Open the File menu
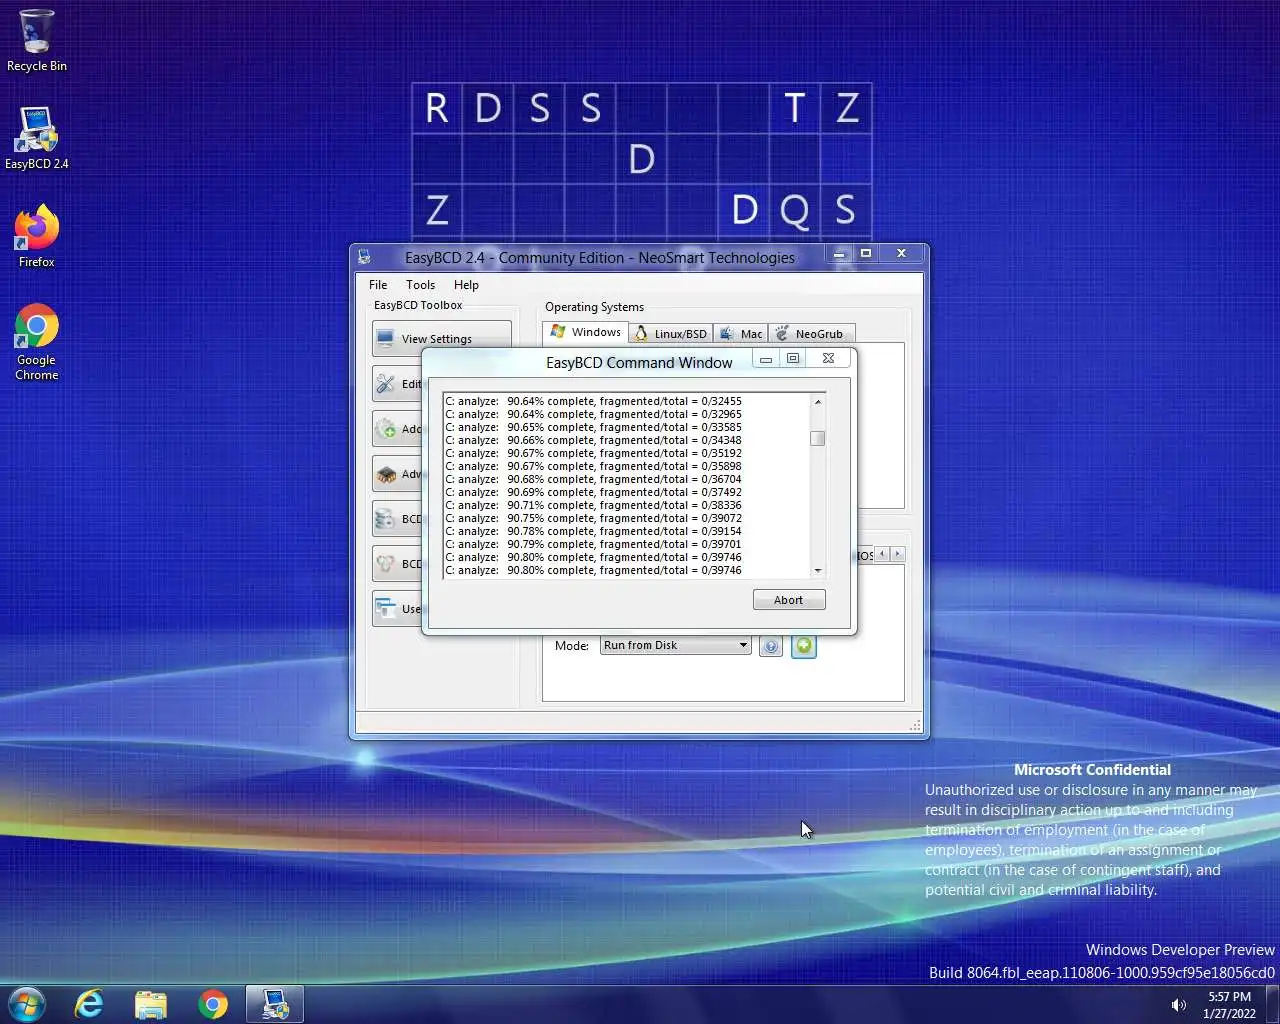 pyautogui.click(x=378, y=285)
